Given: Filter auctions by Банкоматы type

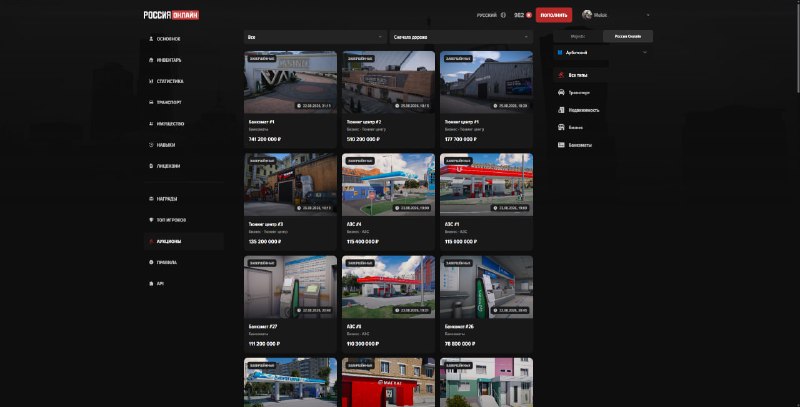Looking at the screenshot, I should [x=581, y=145].
